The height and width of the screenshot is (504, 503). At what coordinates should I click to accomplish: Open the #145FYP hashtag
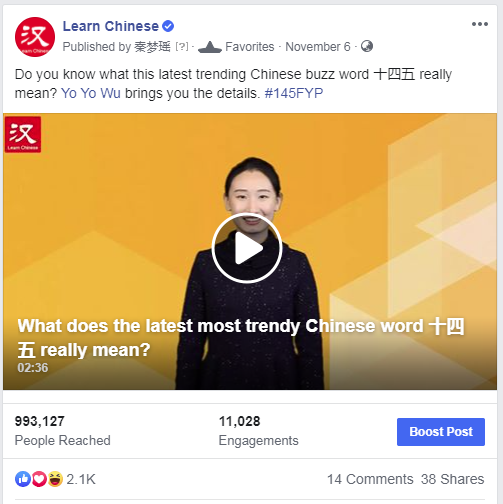coord(294,93)
